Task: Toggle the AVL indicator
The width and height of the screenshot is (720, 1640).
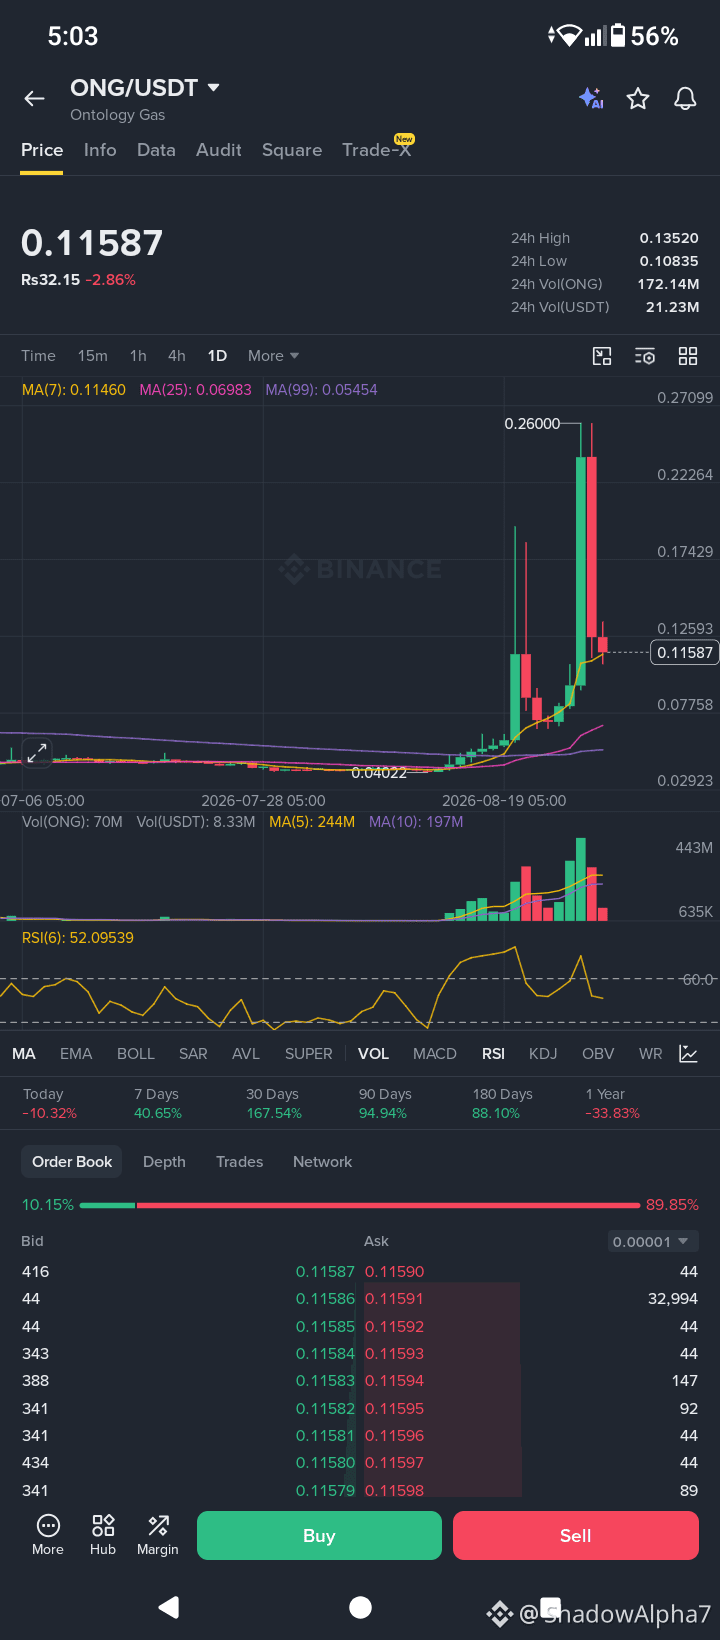Action: coord(246,1054)
